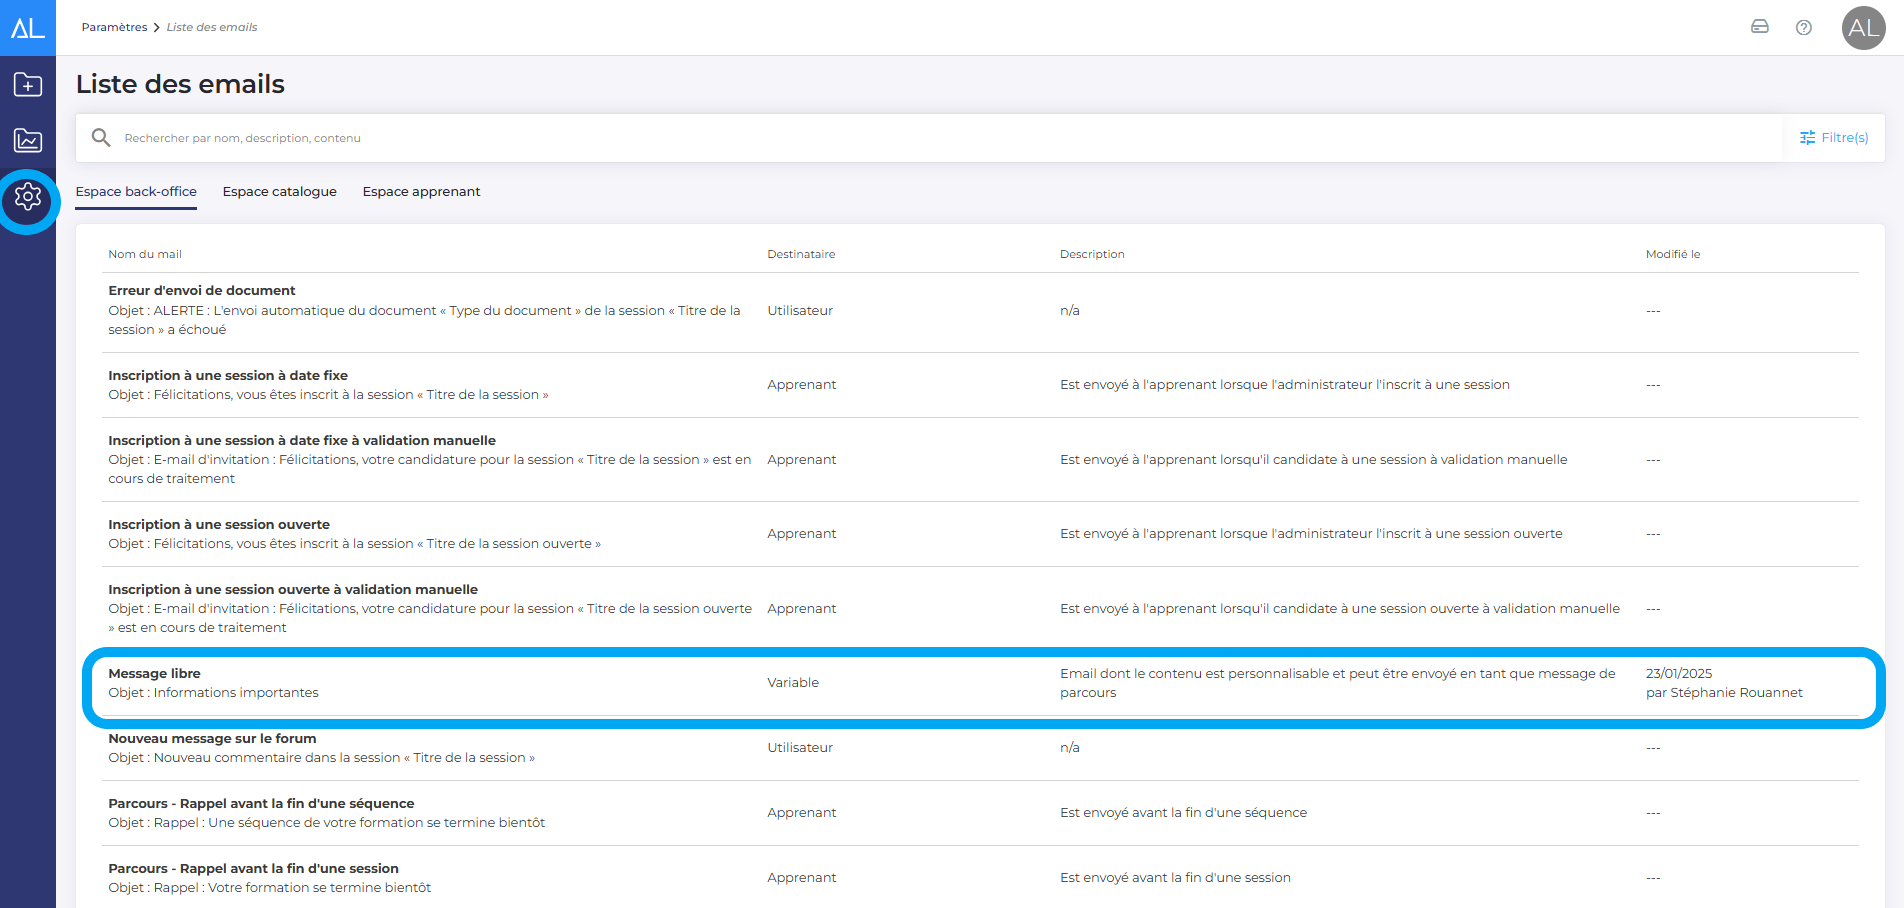Click the AL logo in the sidebar
Viewport: 1904px width, 908px height.
click(x=27, y=27)
